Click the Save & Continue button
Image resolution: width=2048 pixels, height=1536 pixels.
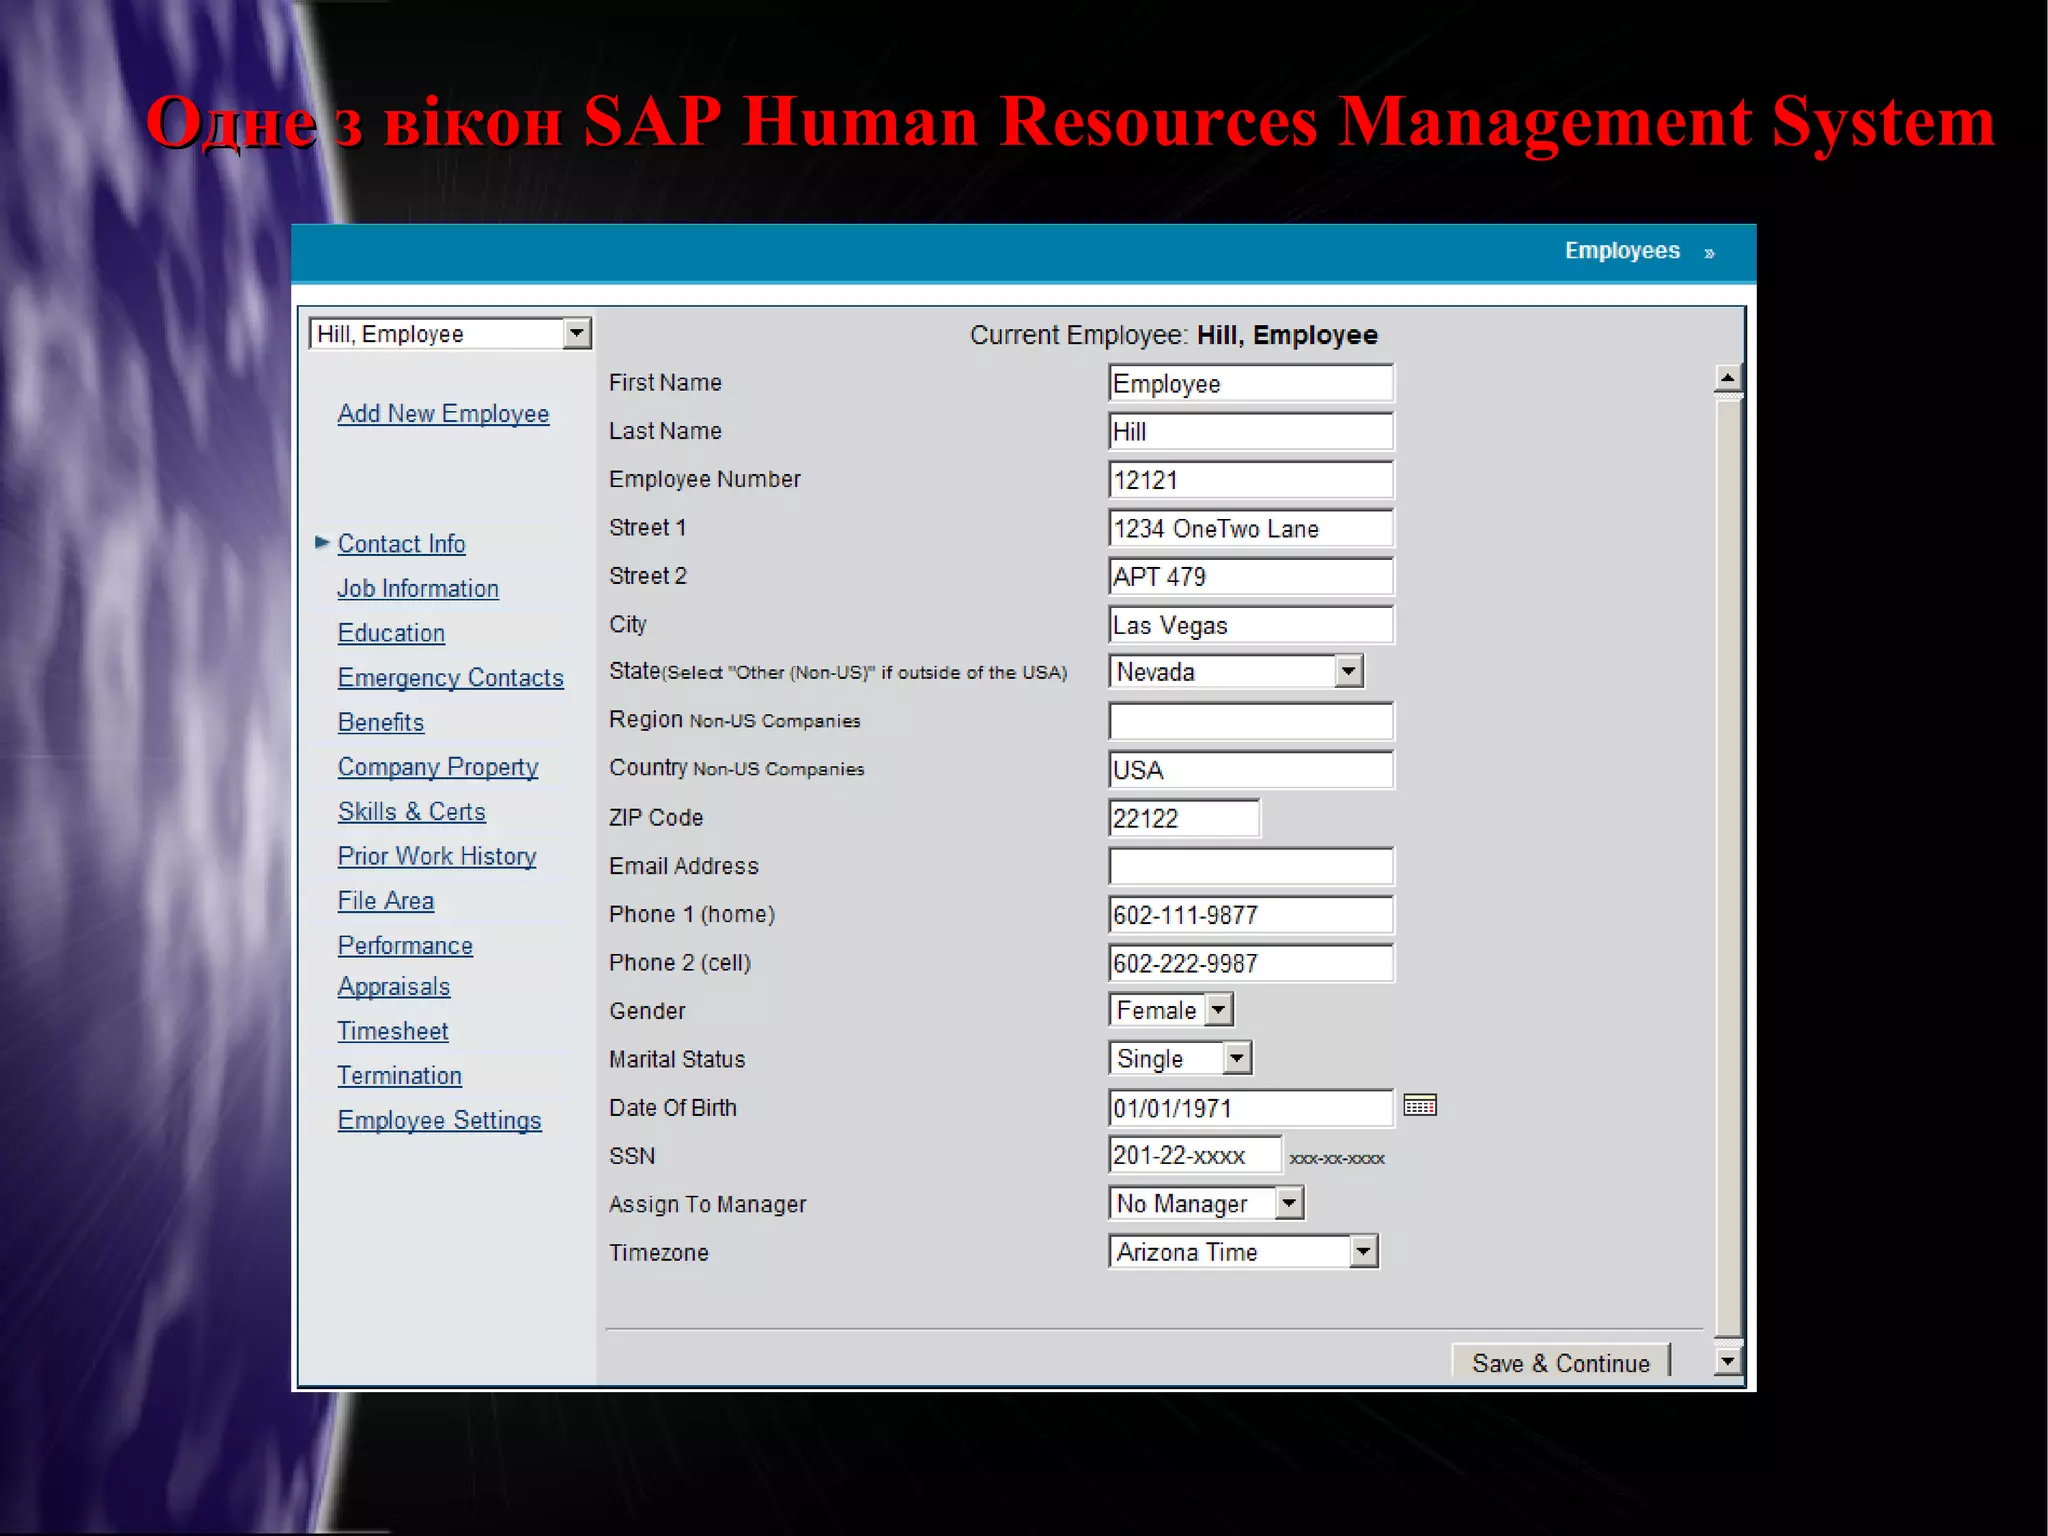coord(1560,1362)
